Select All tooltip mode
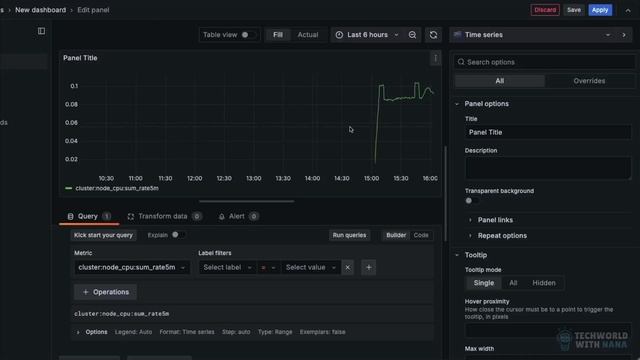This screenshot has height=360, width=640. [x=513, y=283]
